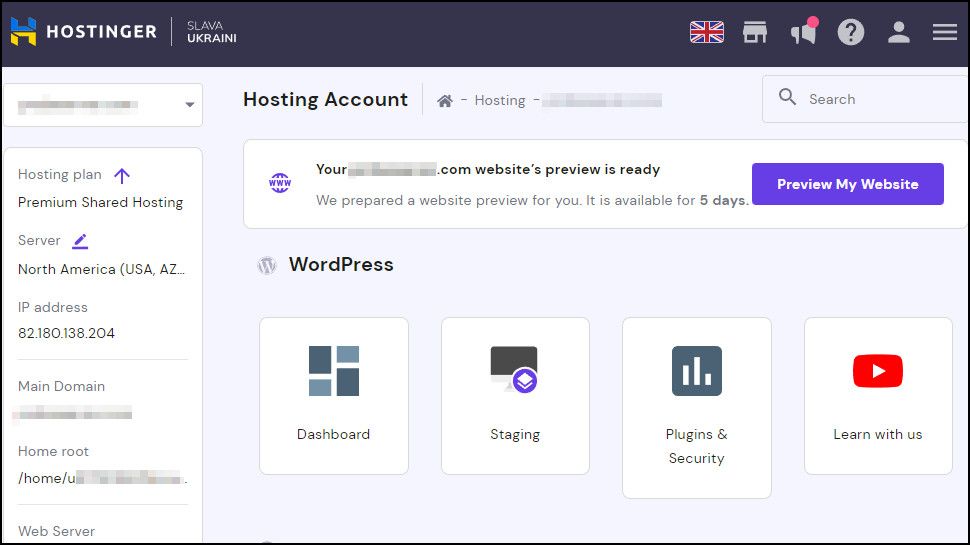Open the help question mark icon
Screen dimensions: 970x545
(851, 32)
